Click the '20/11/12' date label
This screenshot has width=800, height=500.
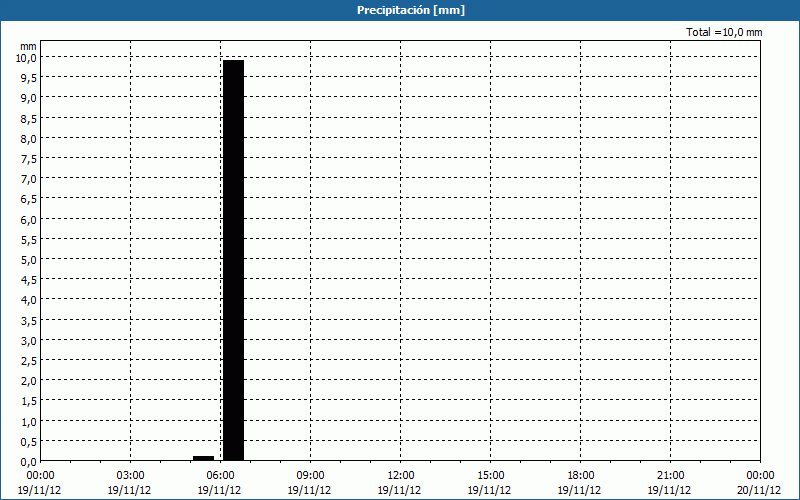(759, 490)
